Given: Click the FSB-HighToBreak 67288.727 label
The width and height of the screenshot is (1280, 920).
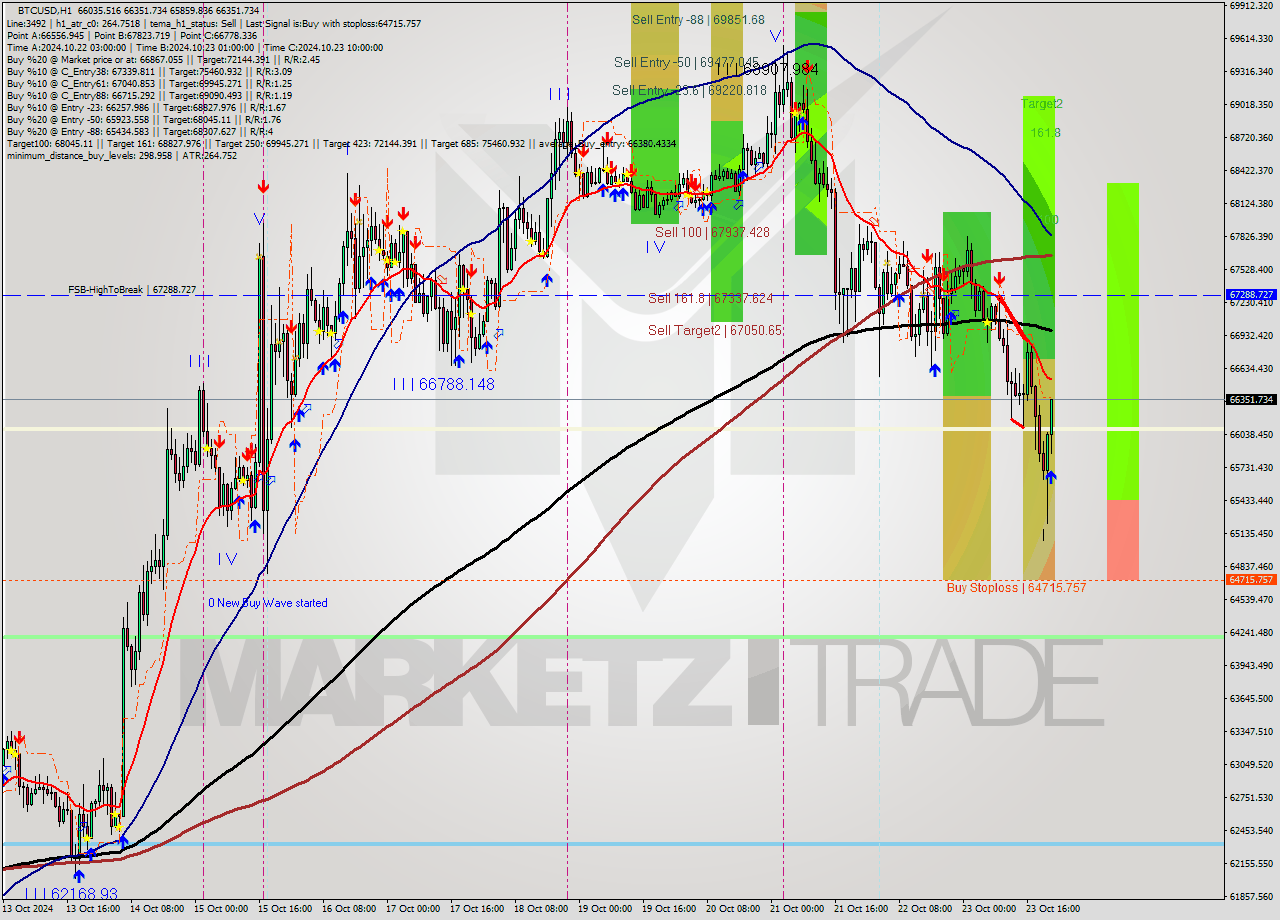Looking at the screenshot, I should click(132, 289).
